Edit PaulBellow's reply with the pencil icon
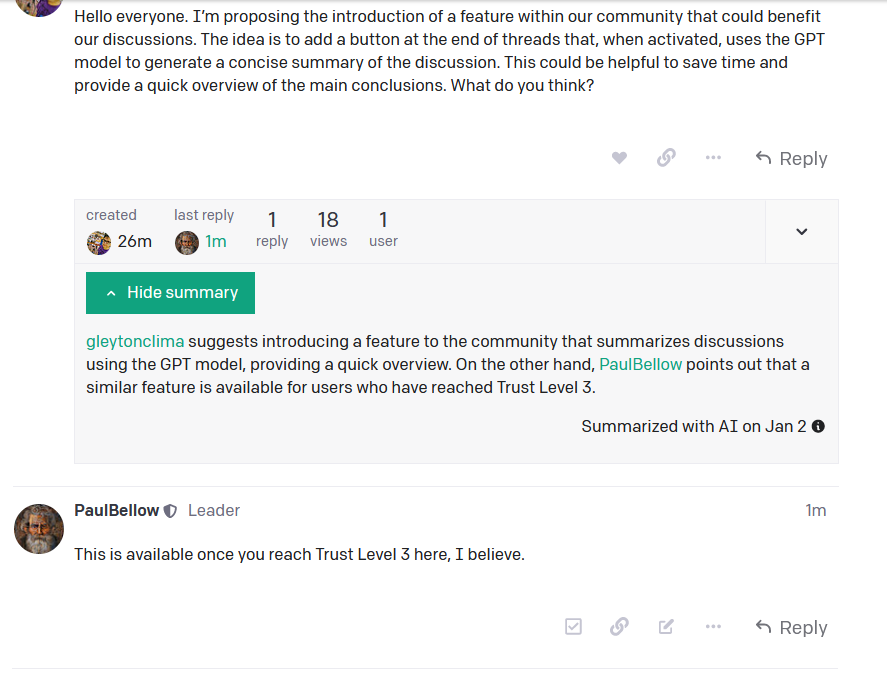887x682 pixels. click(x=666, y=626)
